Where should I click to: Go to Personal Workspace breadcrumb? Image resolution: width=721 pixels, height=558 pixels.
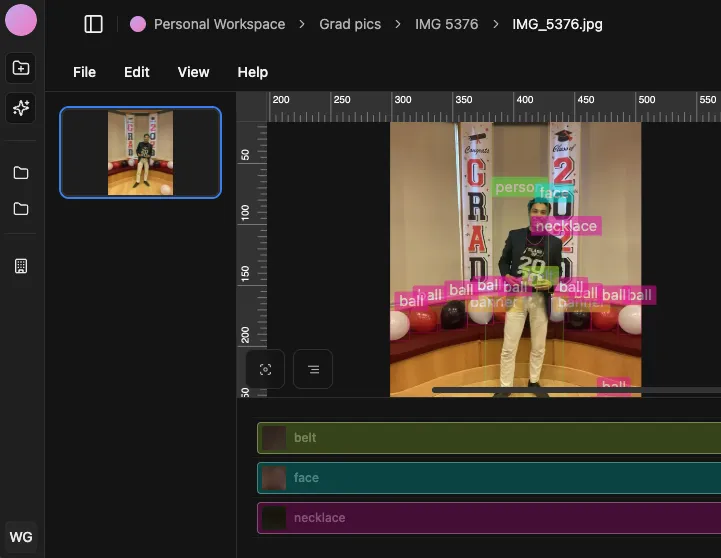[218, 24]
